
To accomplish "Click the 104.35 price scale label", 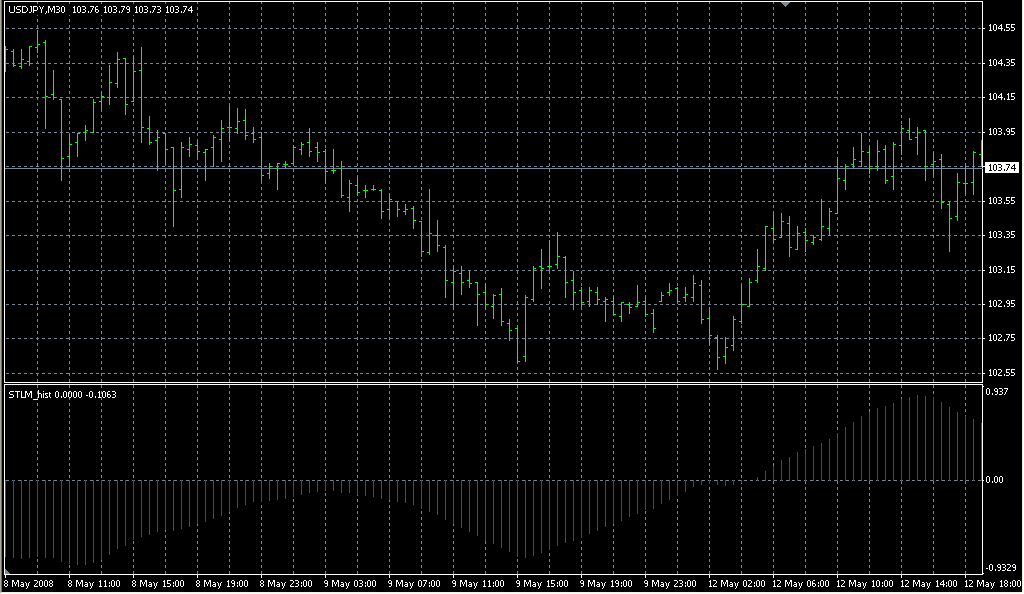I will (1001, 63).
